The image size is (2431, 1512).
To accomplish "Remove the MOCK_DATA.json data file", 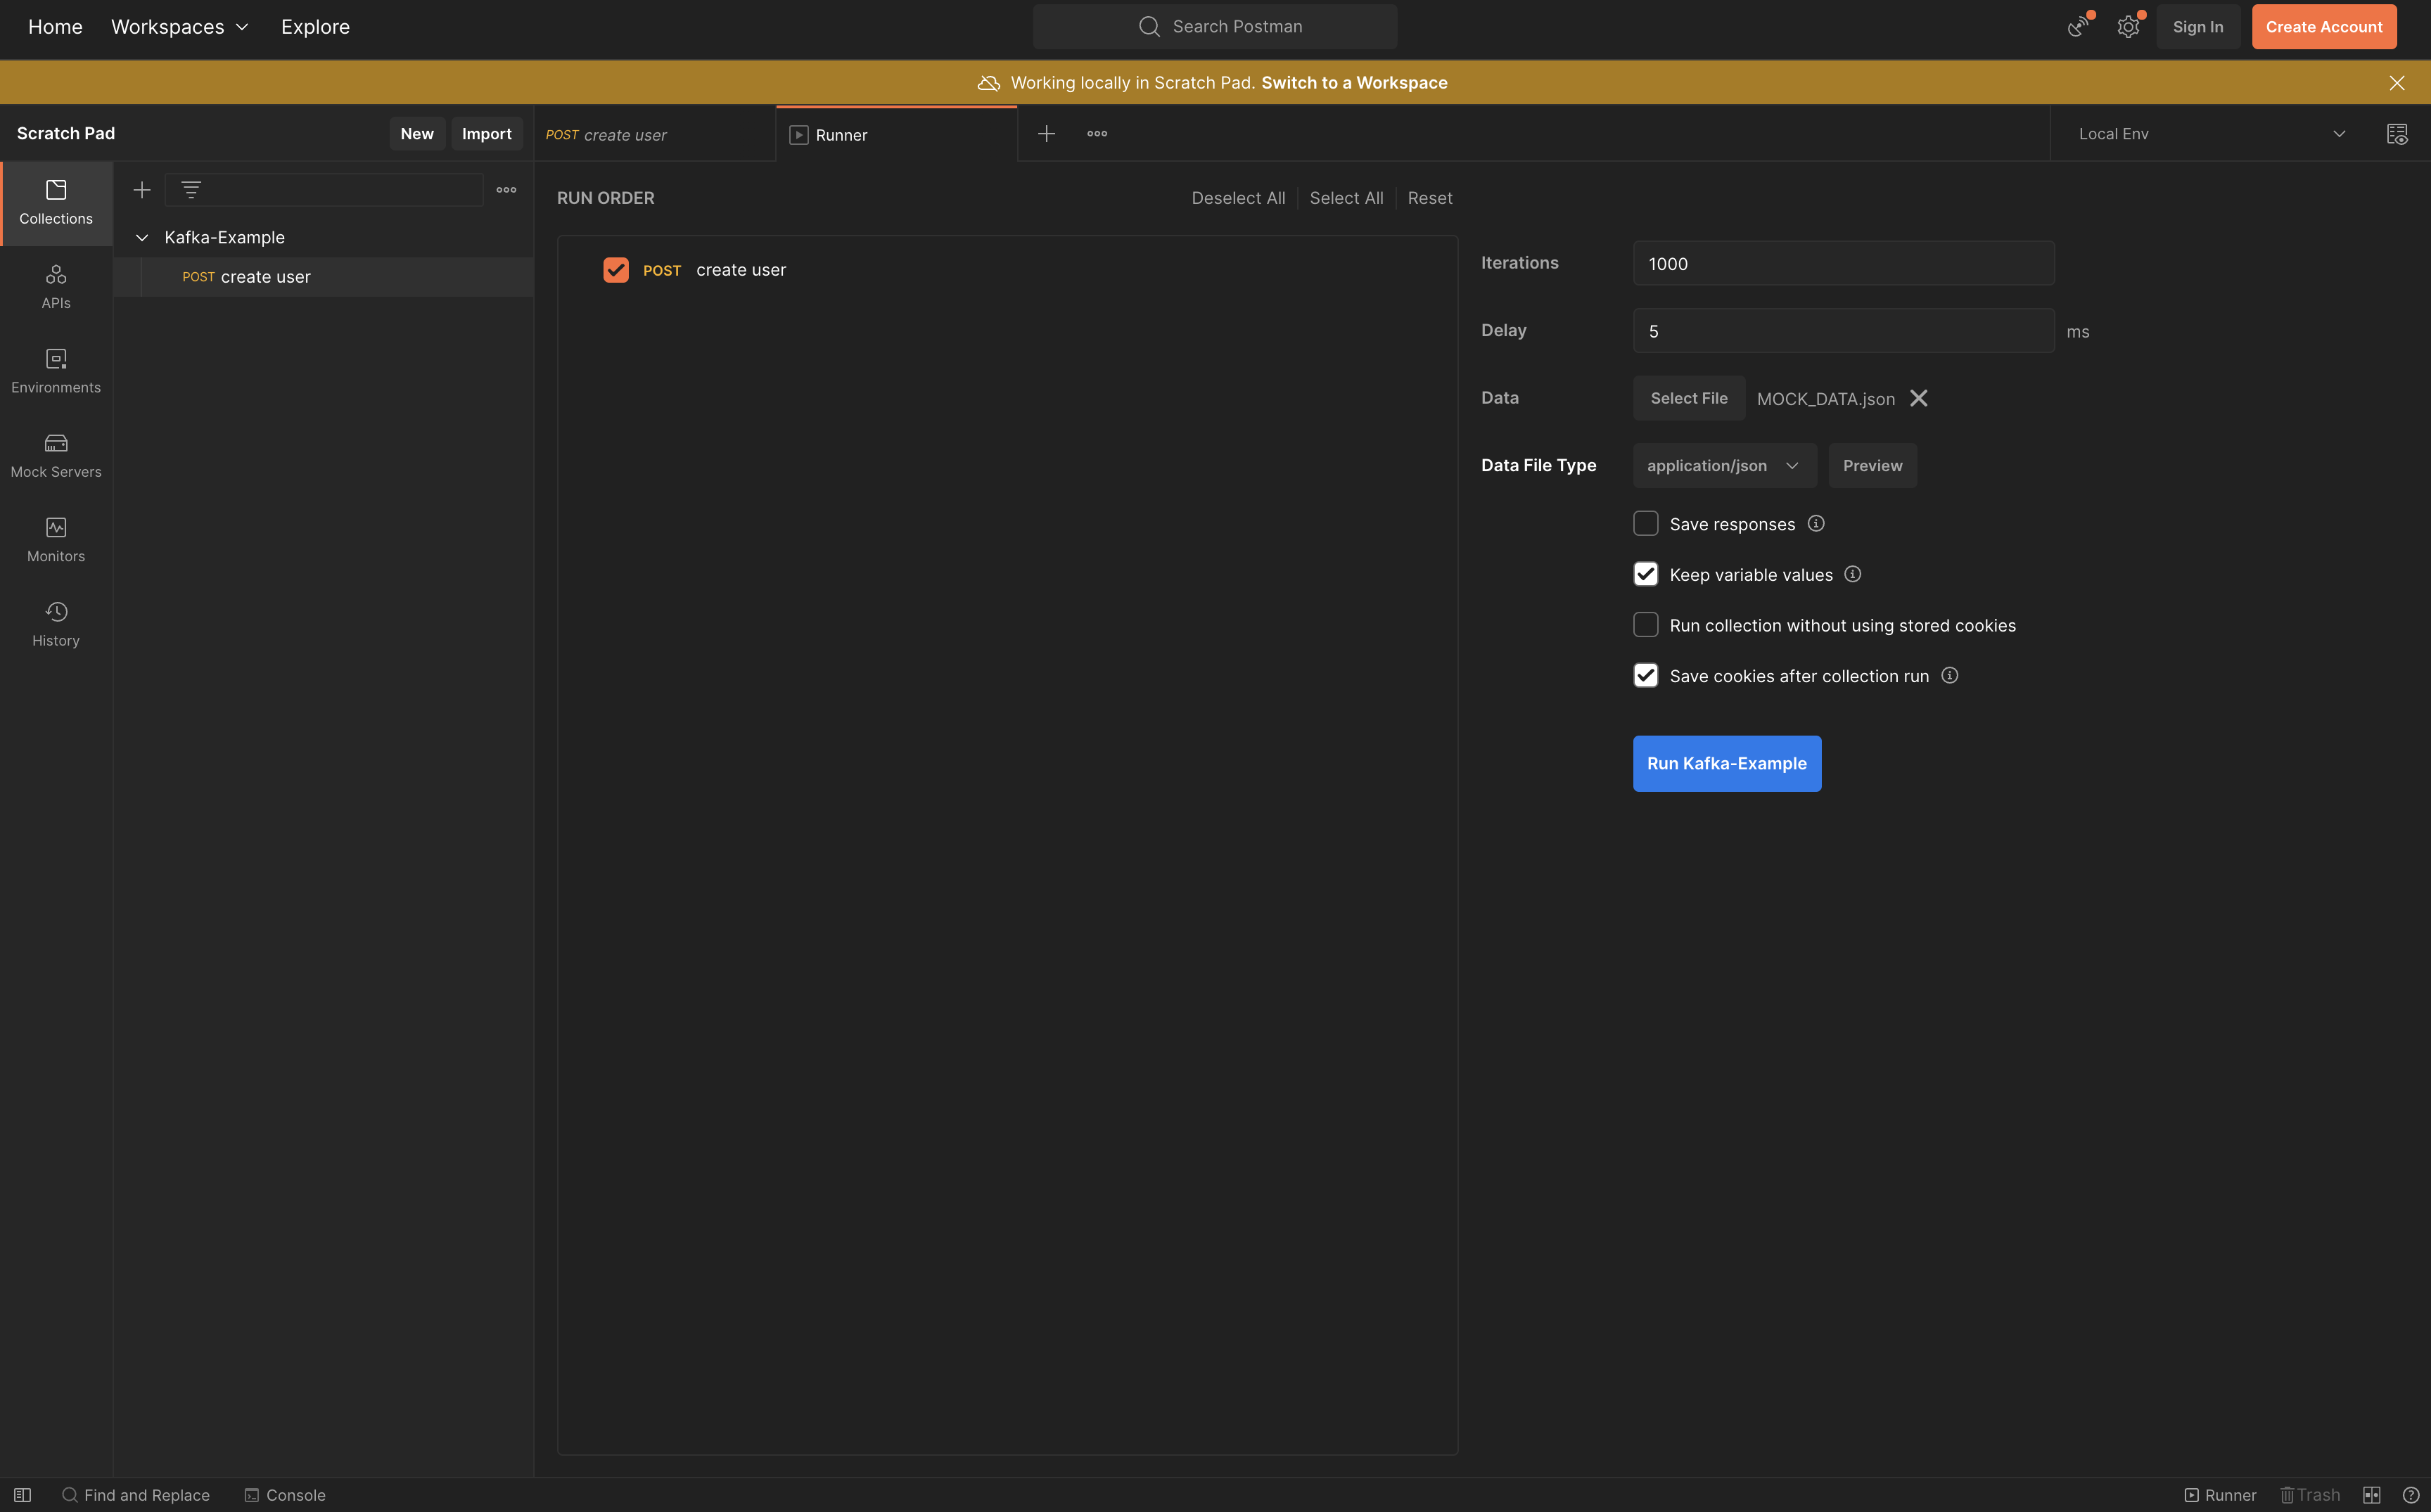I will (1918, 398).
